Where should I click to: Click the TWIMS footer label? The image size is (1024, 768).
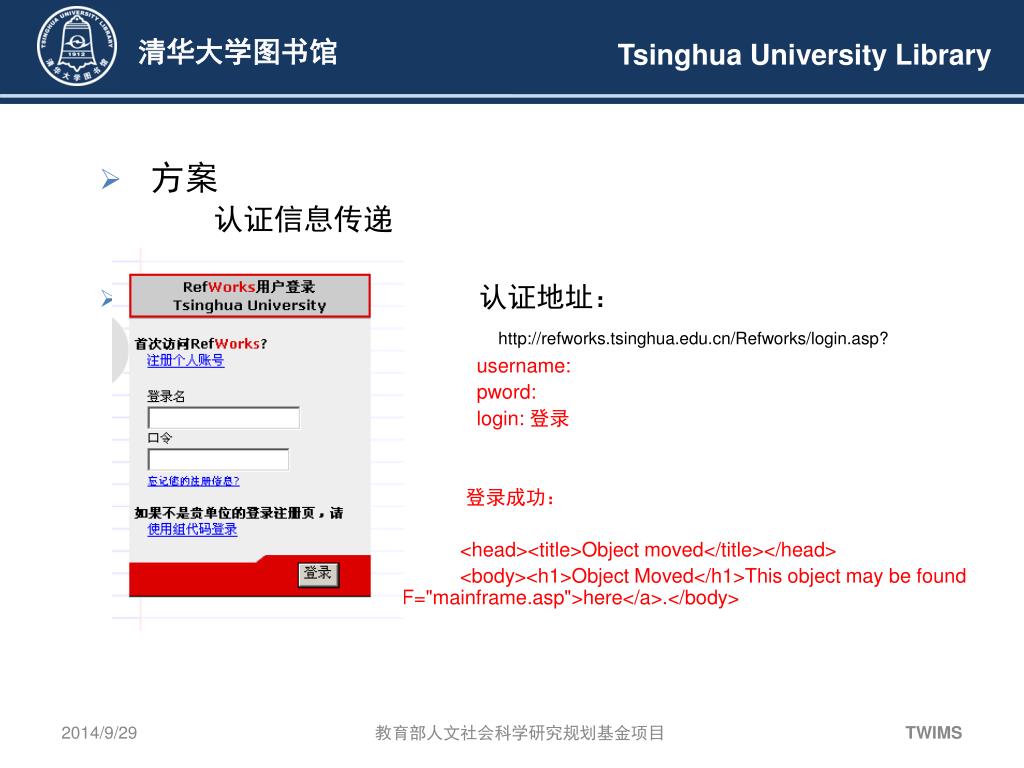(933, 733)
